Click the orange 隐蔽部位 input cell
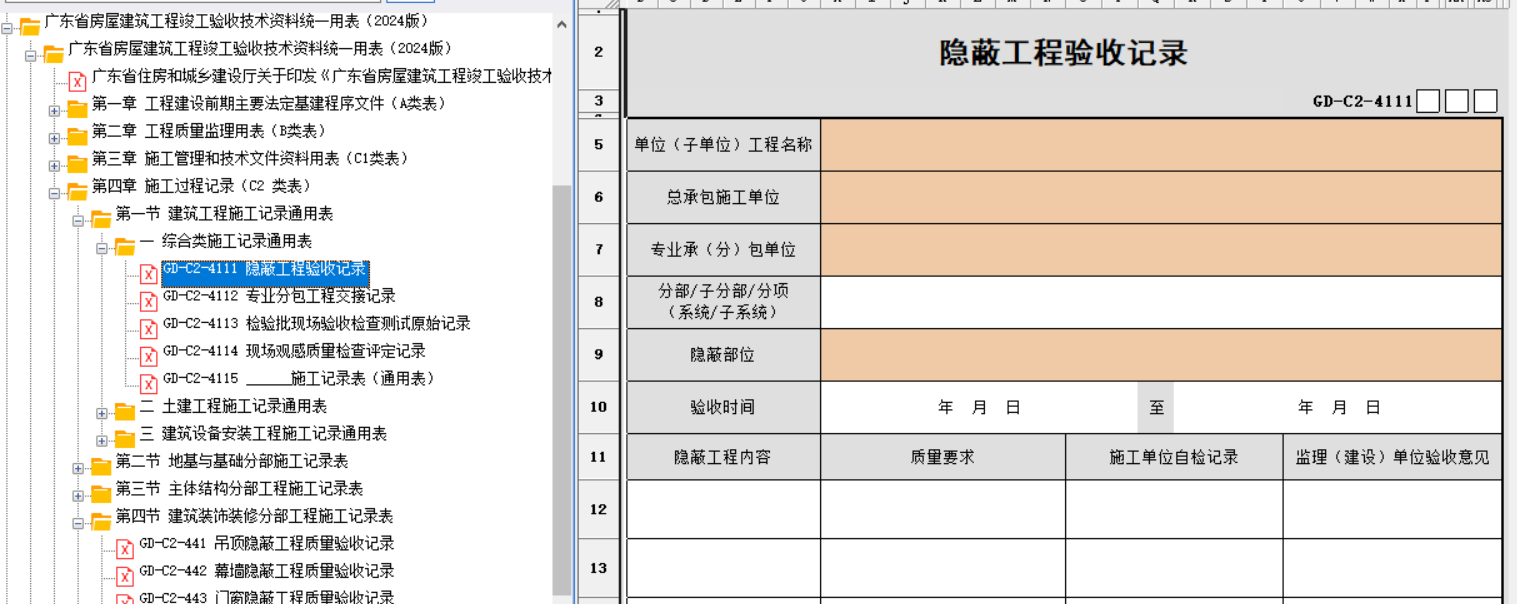The width and height of the screenshot is (1517, 604). point(1161,355)
